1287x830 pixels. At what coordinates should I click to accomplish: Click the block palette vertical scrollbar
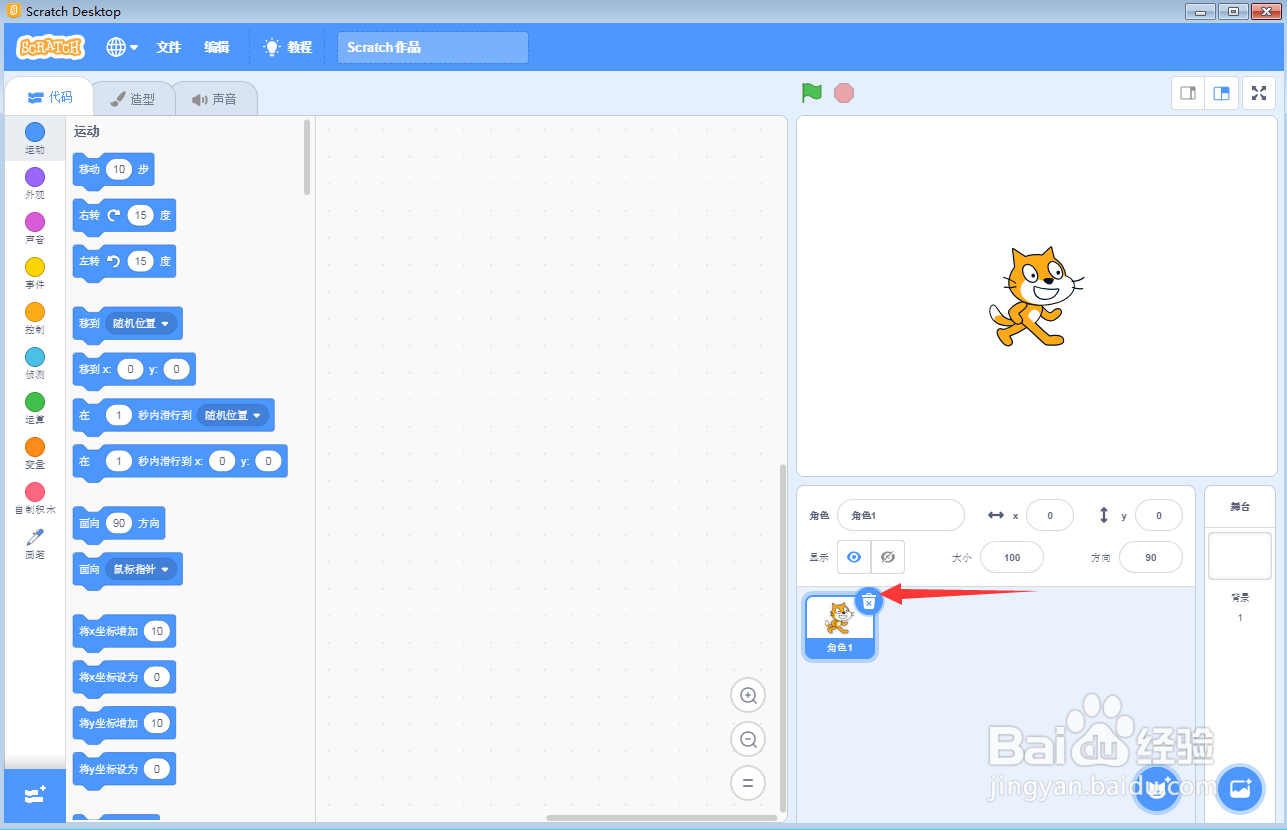pos(307,157)
